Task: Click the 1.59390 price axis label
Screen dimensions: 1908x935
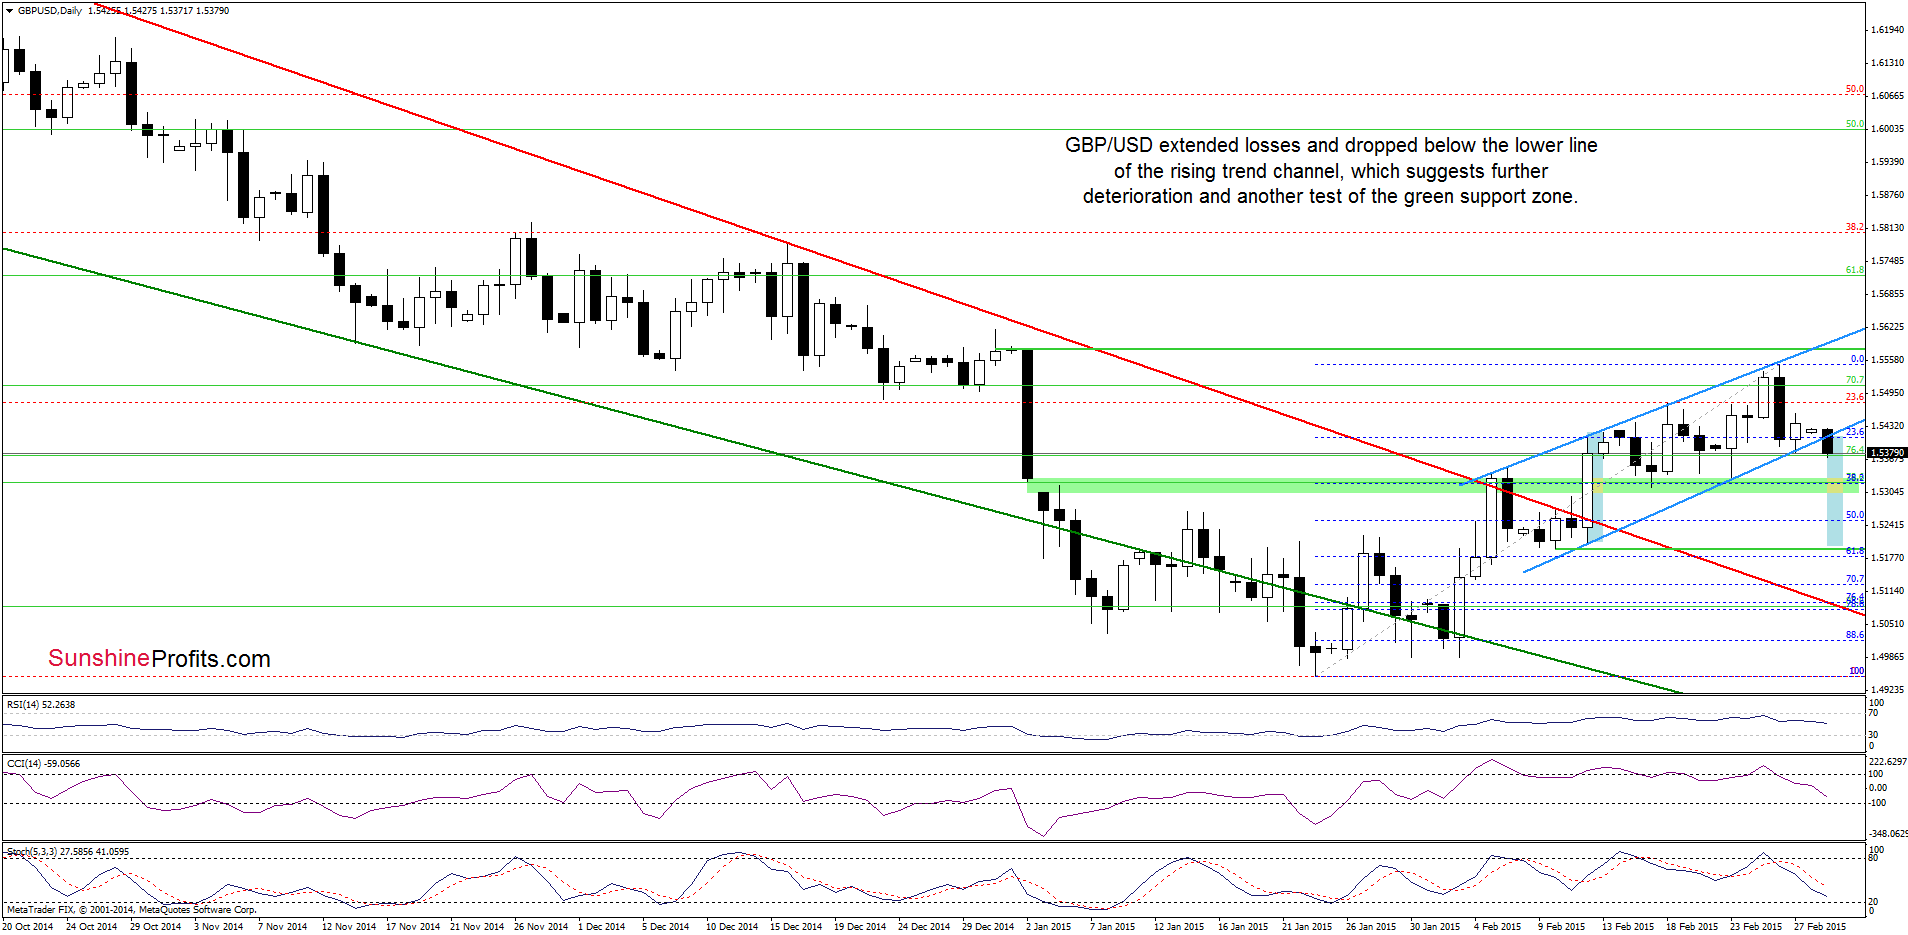Action: 1887,162
